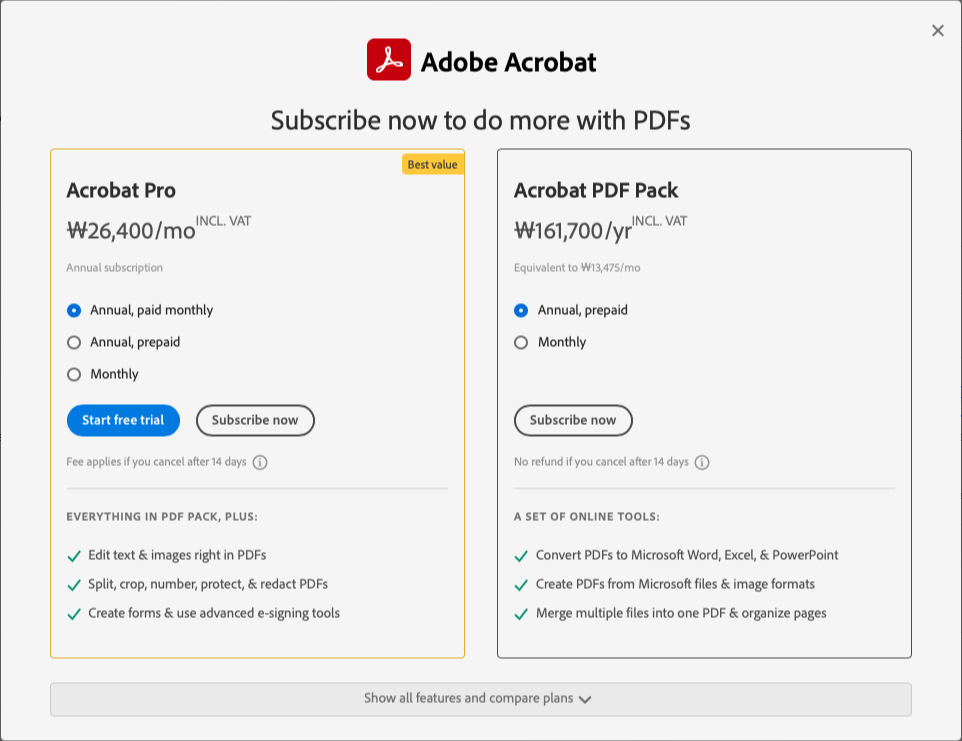This screenshot has width=962, height=741.
Task: Click checkmark next to 'Convert PDFs to Microsoft Word'
Action: 521,556
